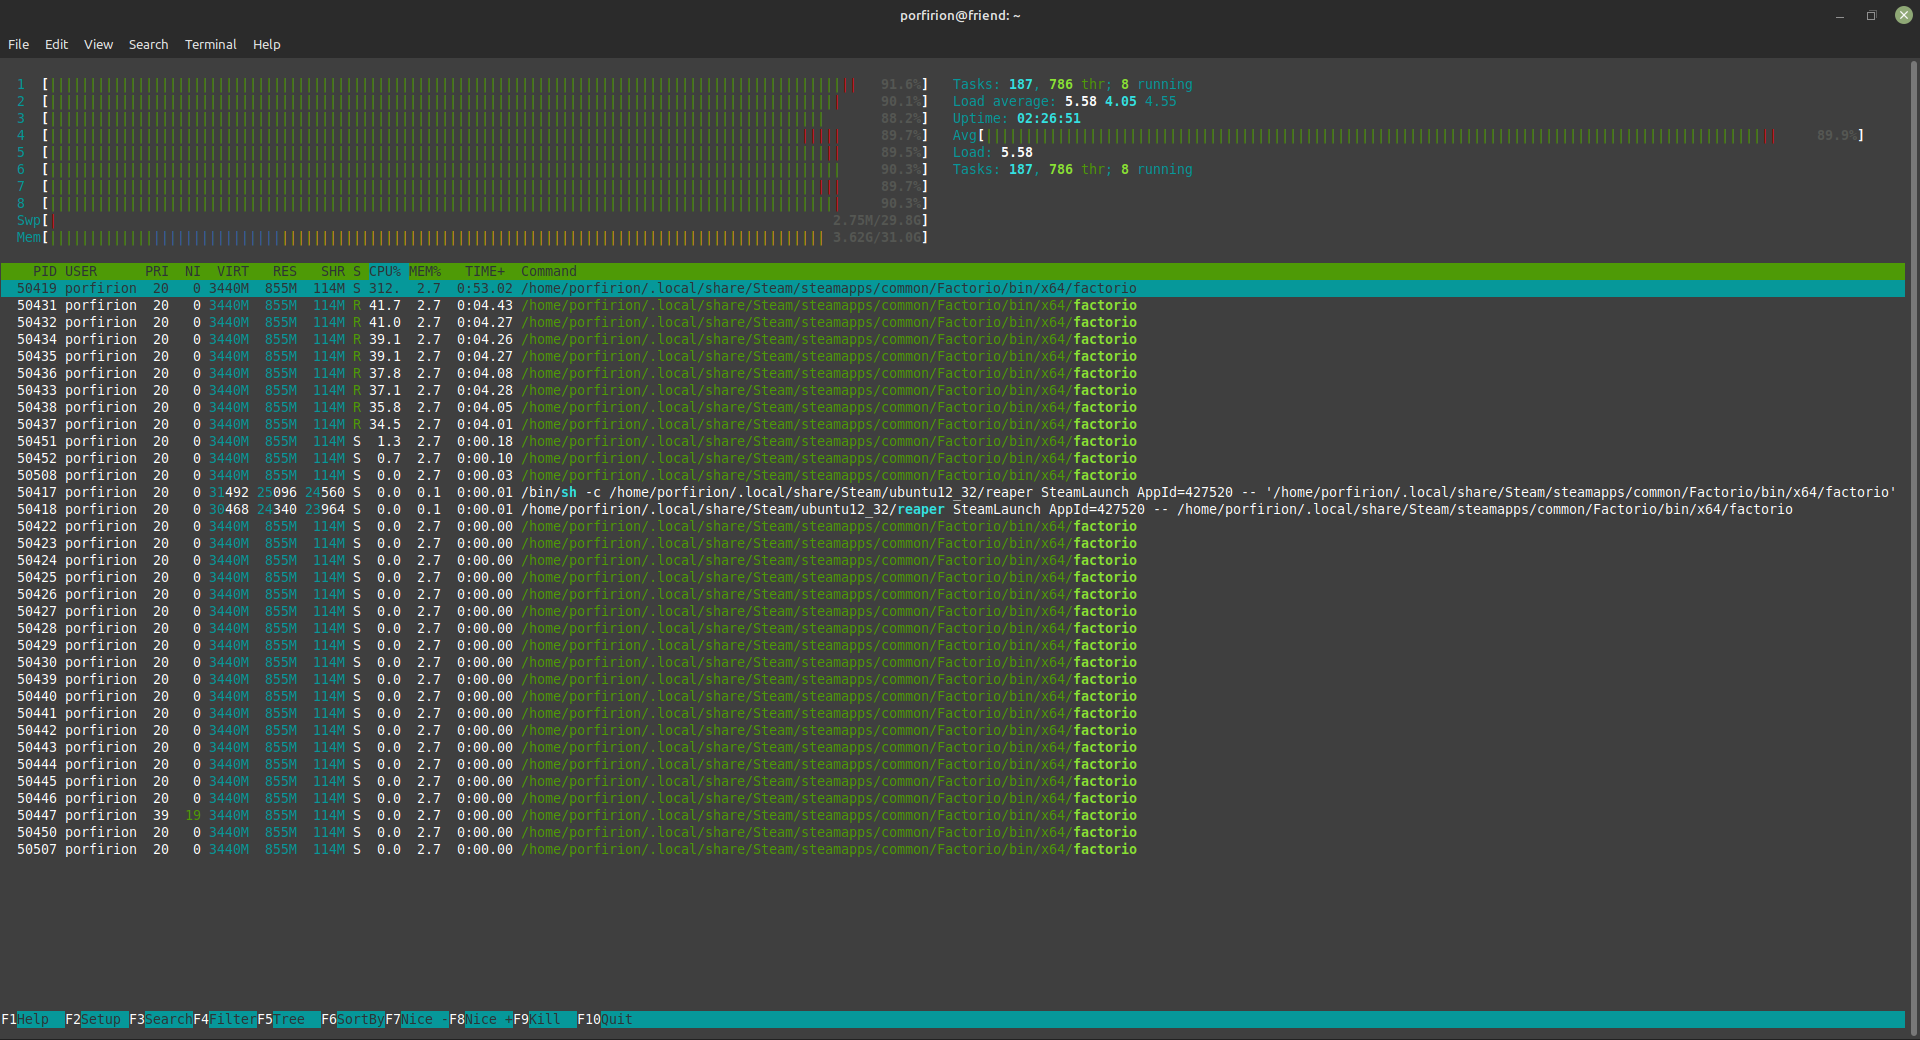Sort by the PID column header
This screenshot has width=1920, height=1040.
44,271
